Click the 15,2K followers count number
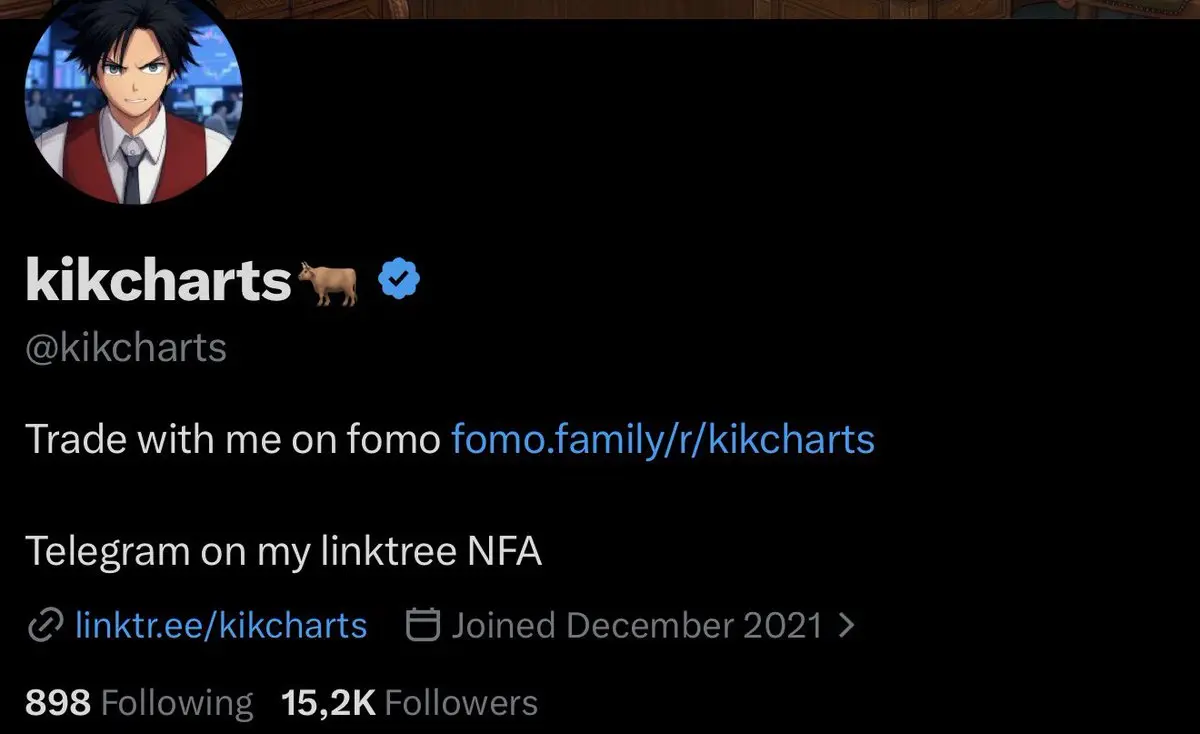This screenshot has width=1200, height=734. pyautogui.click(x=329, y=703)
